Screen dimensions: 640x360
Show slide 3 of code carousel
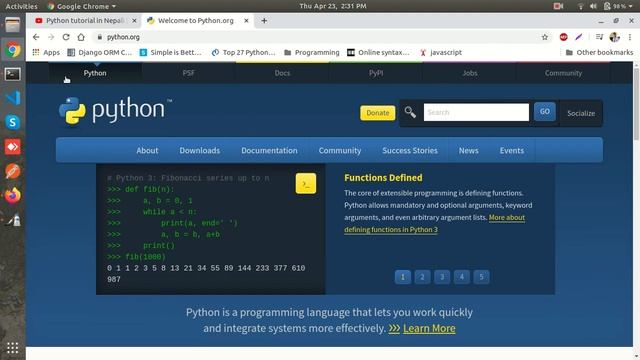442,277
